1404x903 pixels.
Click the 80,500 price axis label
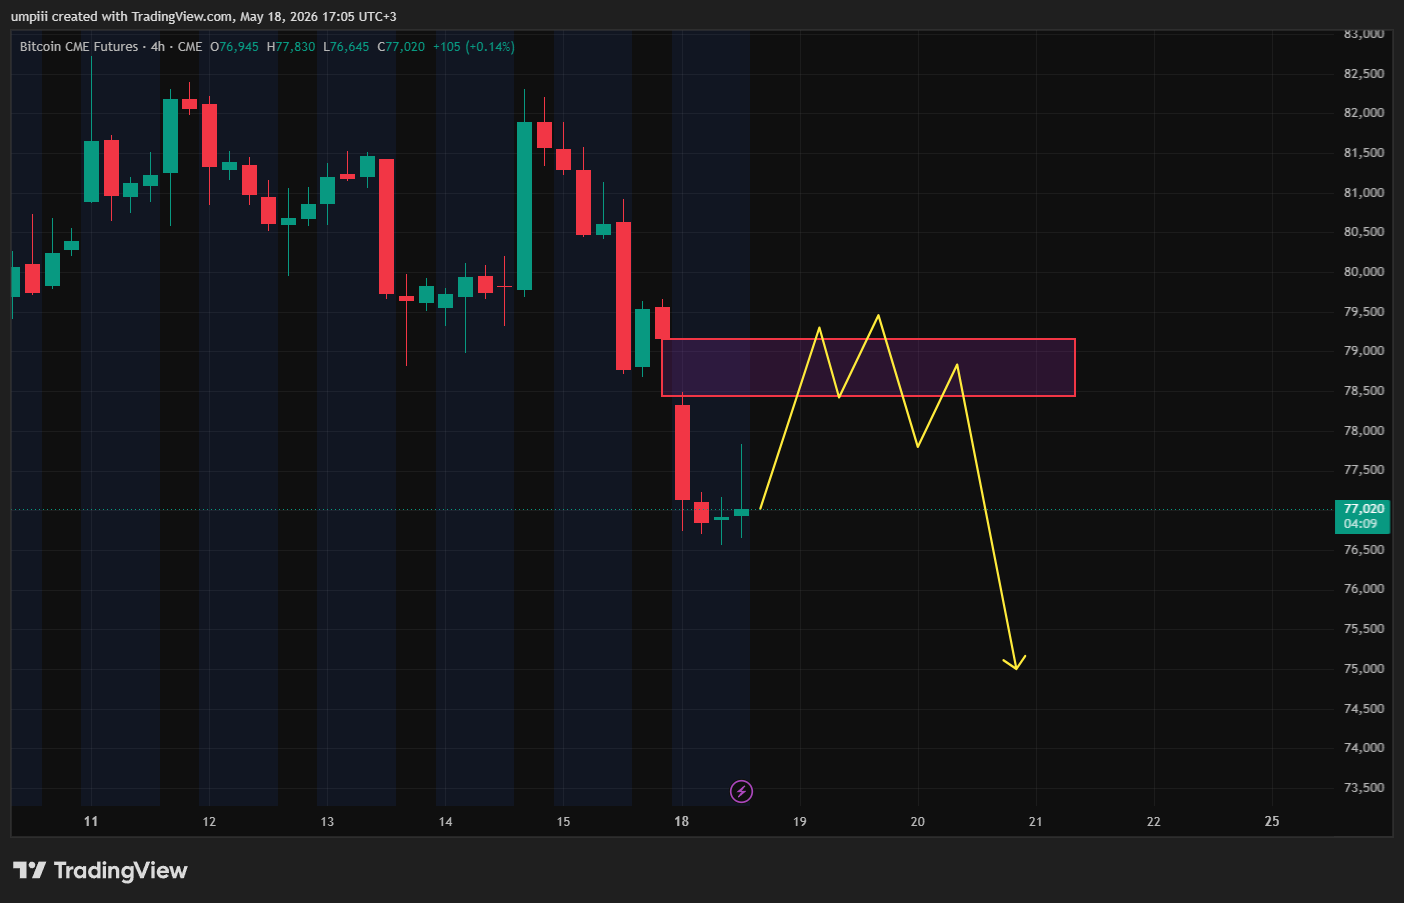1364,232
